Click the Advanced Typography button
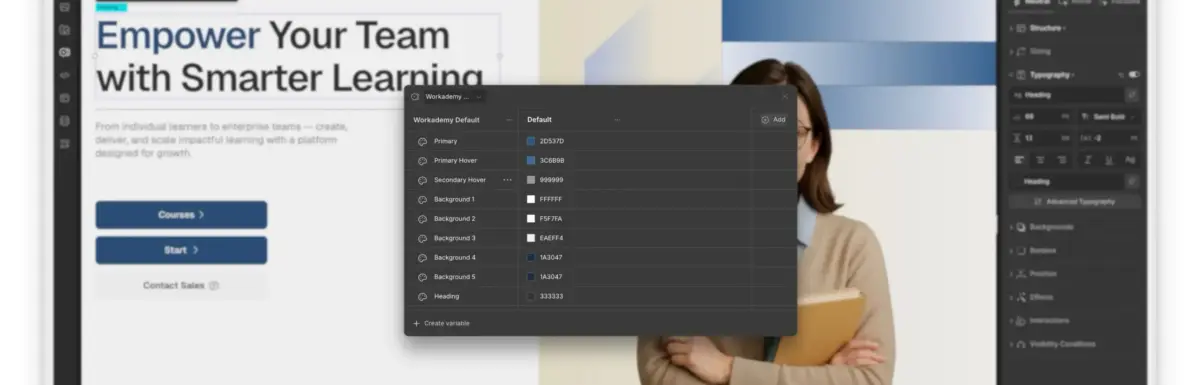Screen dimensions: 1200x385 click(1074, 202)
